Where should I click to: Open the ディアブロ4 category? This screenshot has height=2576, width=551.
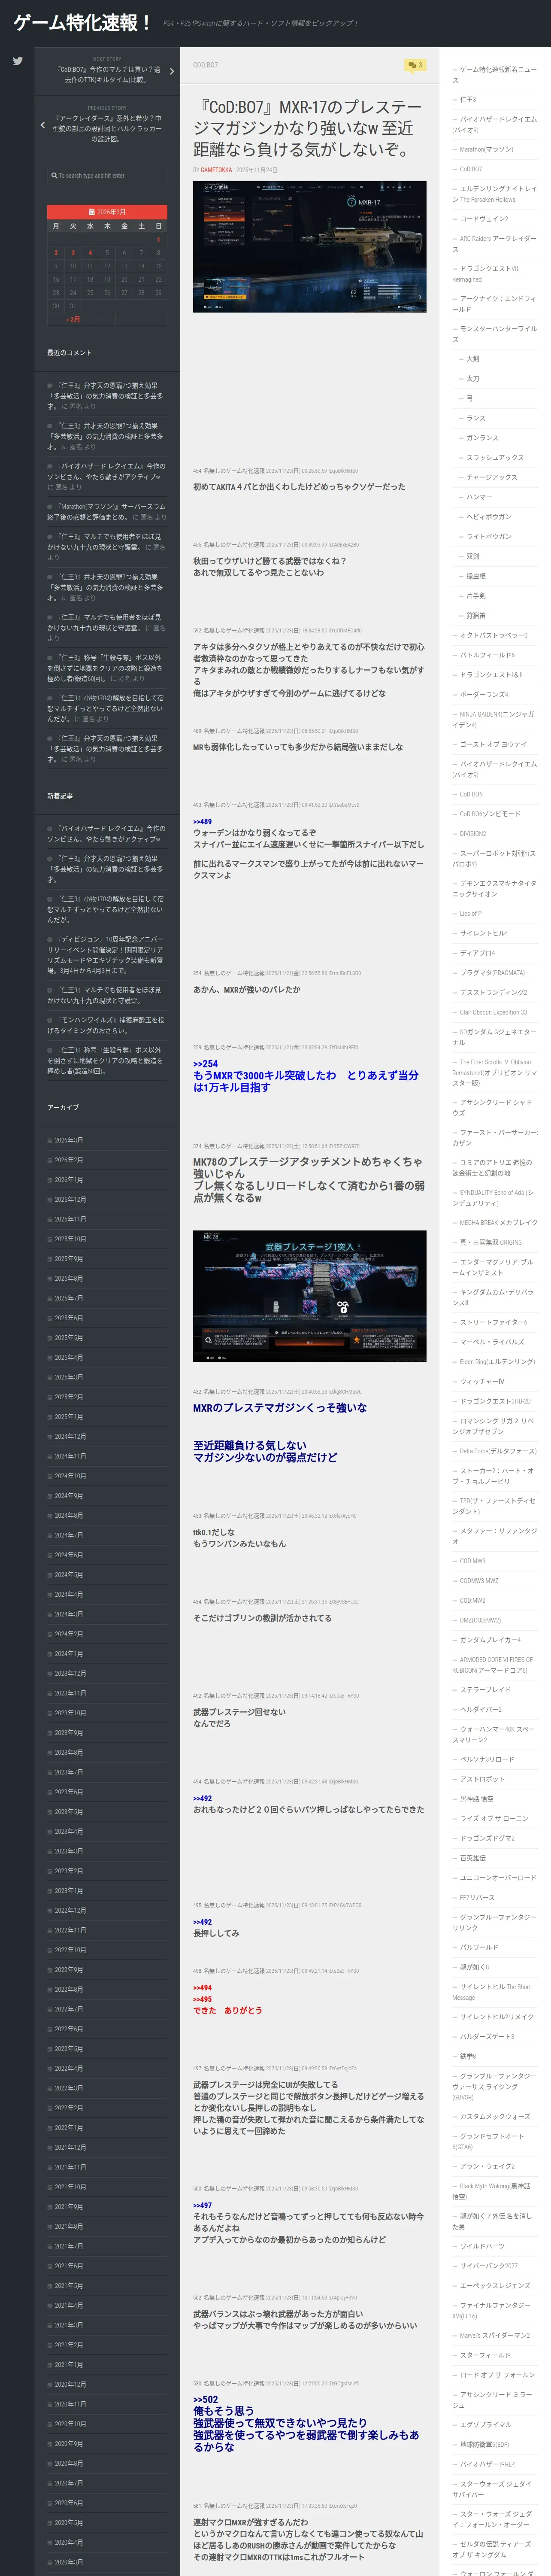coord(478,953)
